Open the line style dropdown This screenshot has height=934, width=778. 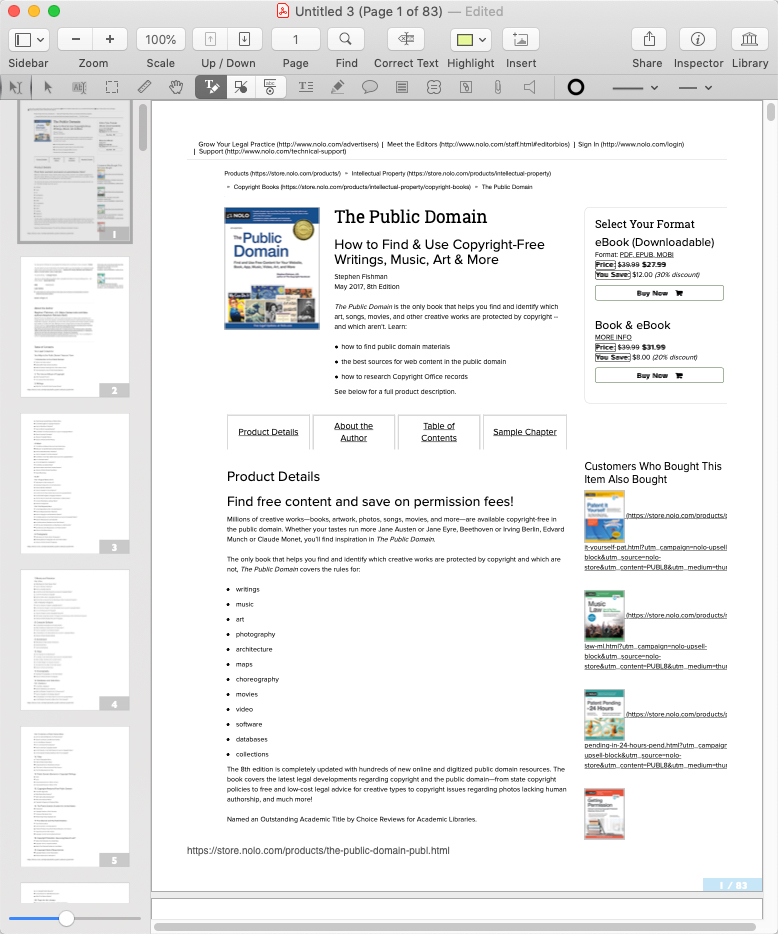695,88
